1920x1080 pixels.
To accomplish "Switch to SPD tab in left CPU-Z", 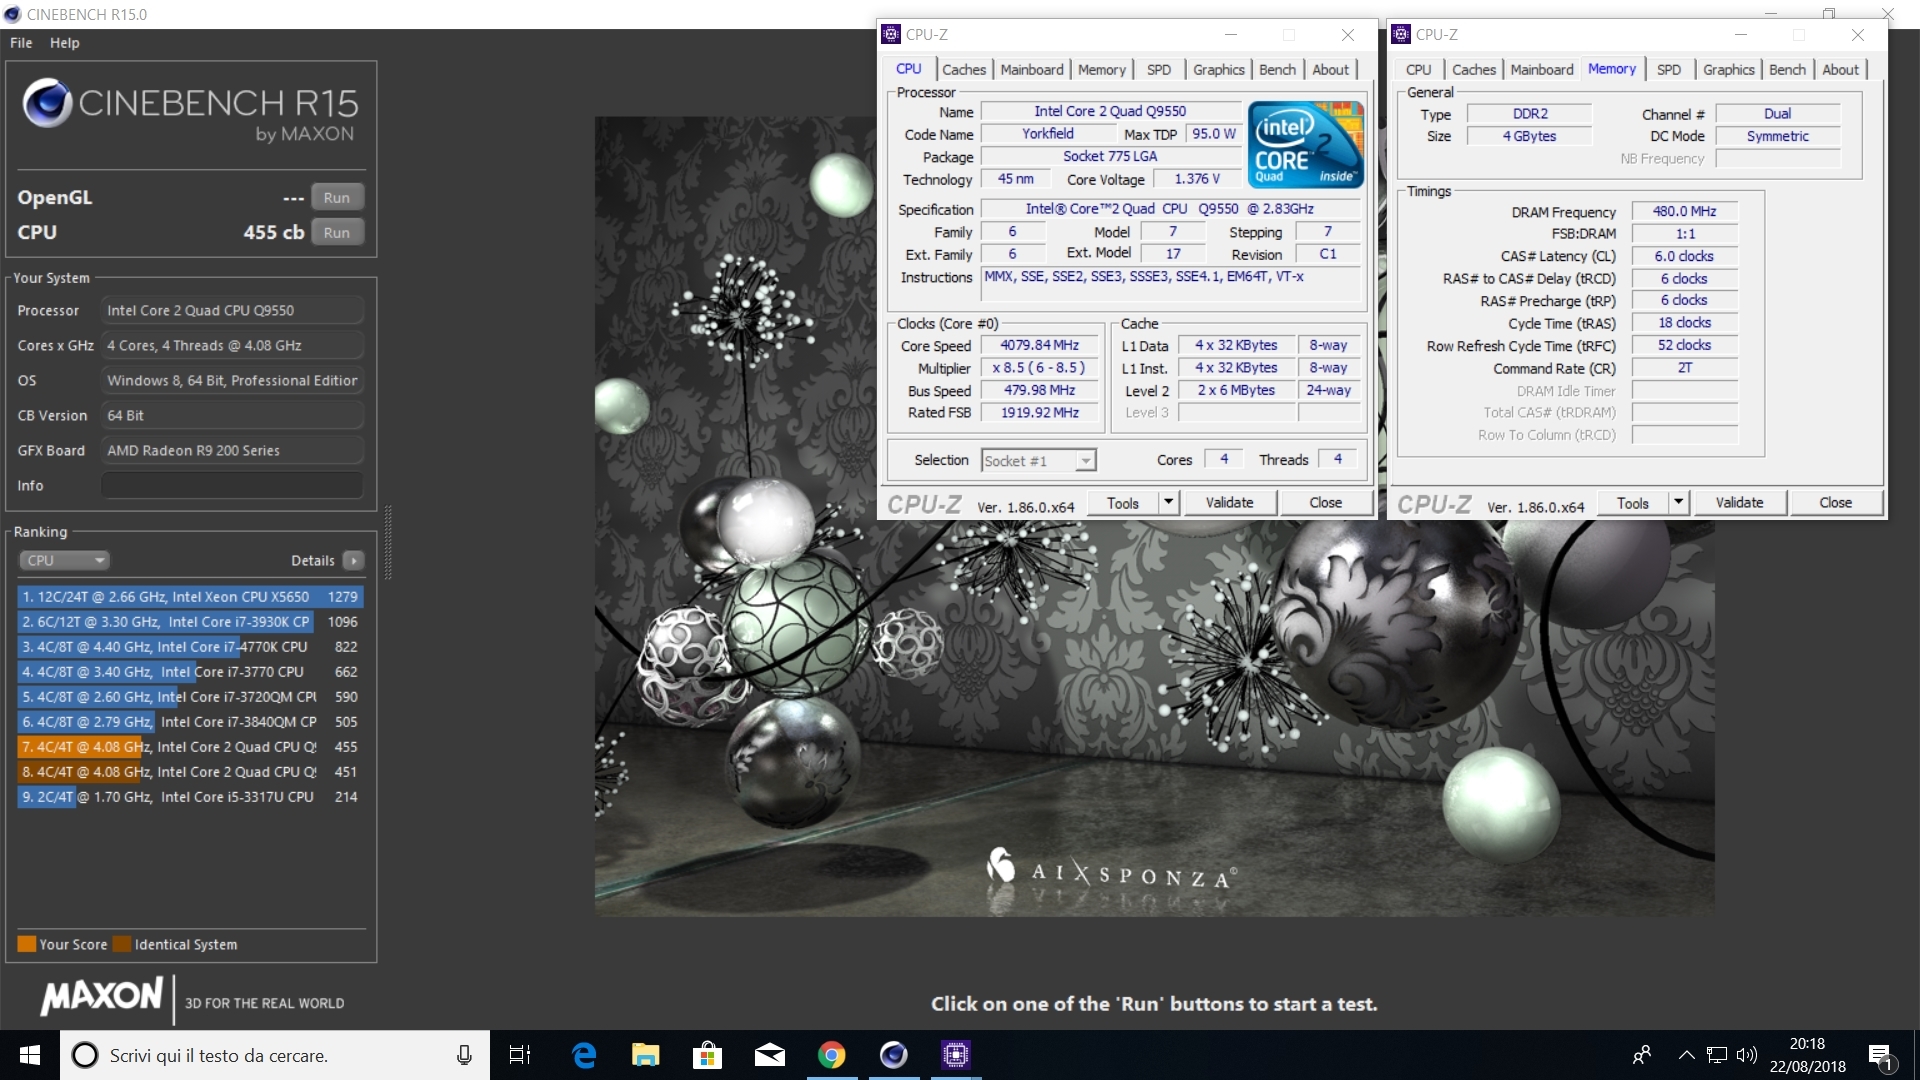I will point(1159,69).
